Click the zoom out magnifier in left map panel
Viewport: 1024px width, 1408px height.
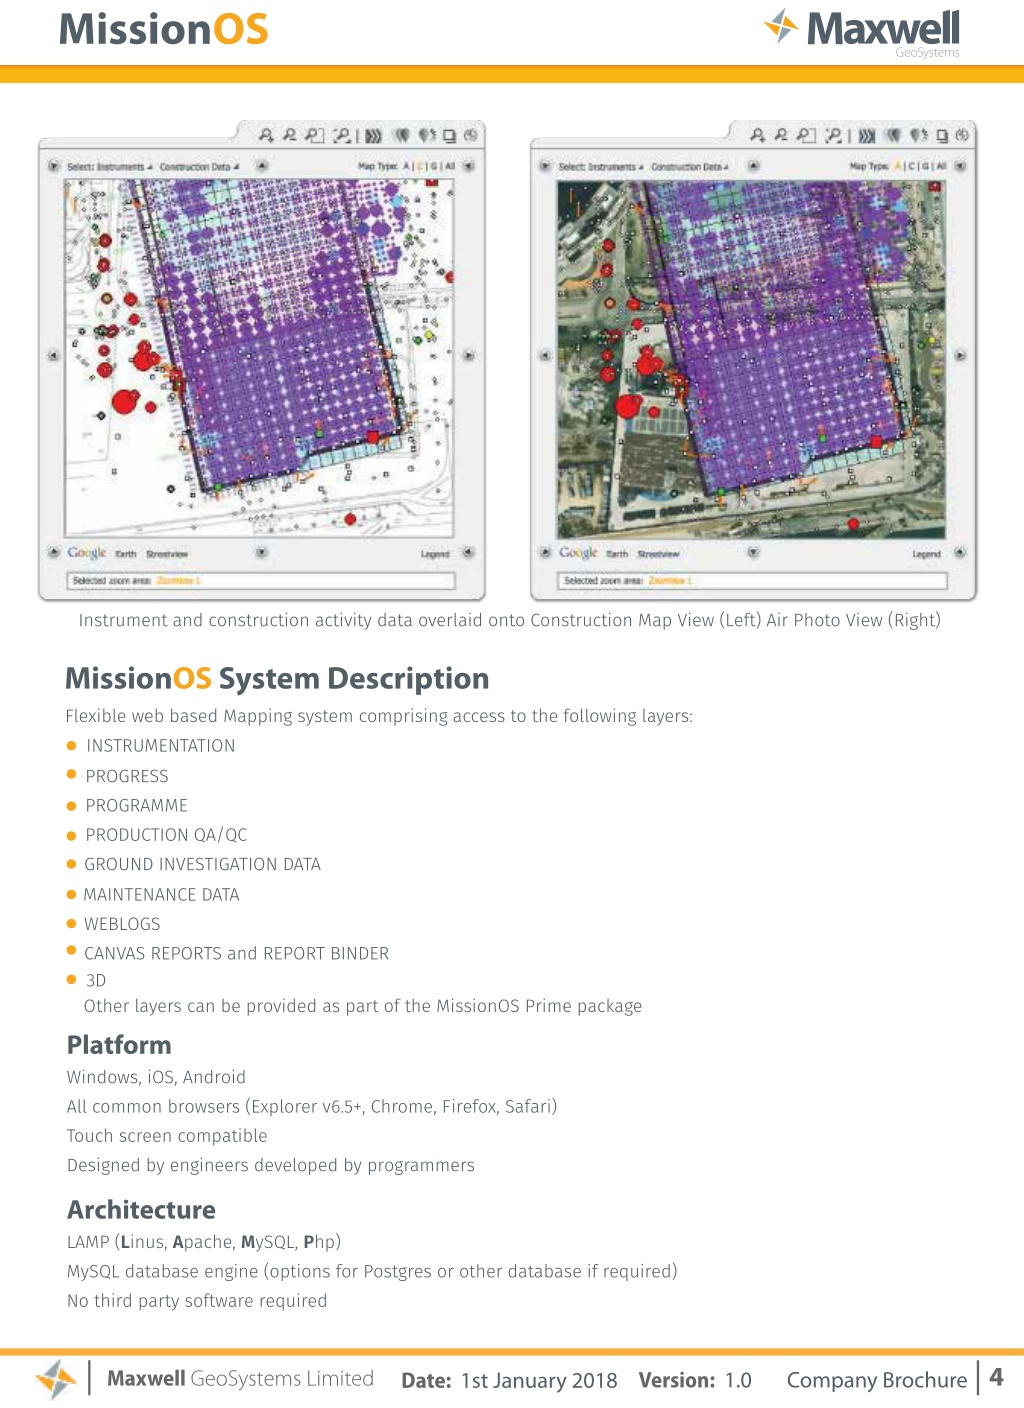(x=289, y=135)
